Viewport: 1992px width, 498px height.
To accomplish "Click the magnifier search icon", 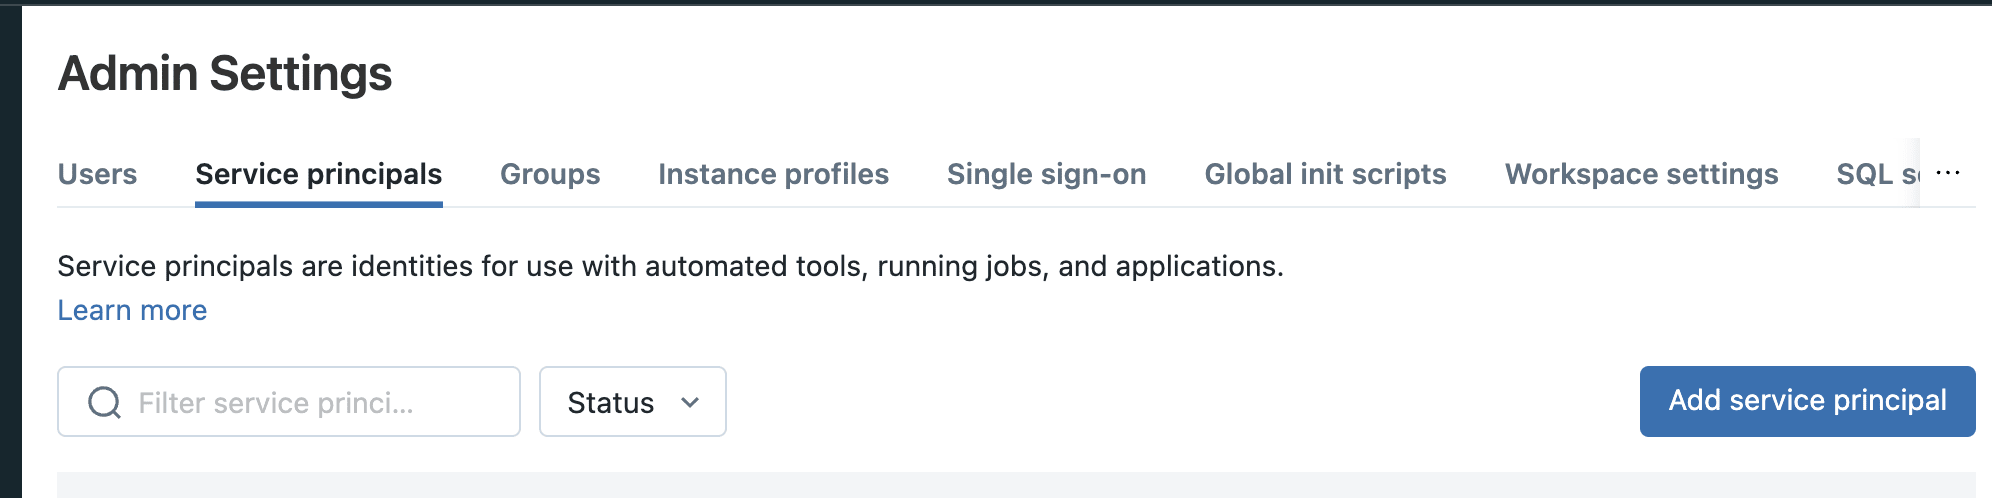I will coord(105,402).
